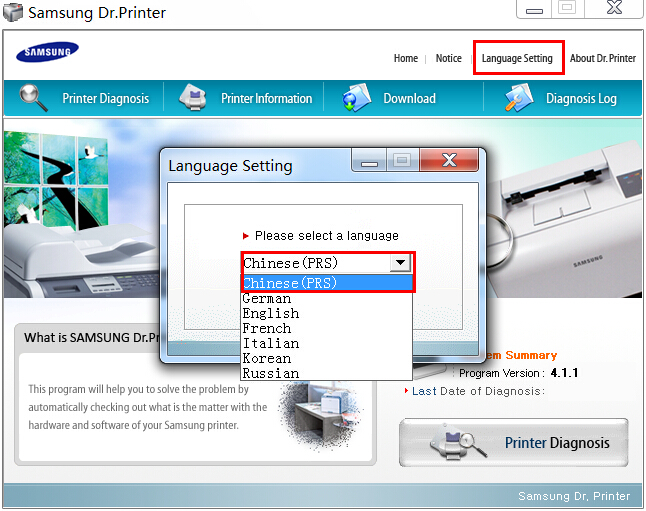Pick French from the language list
Image resolution: width=646 pixels, height=511 pixels.
point(327,328)
